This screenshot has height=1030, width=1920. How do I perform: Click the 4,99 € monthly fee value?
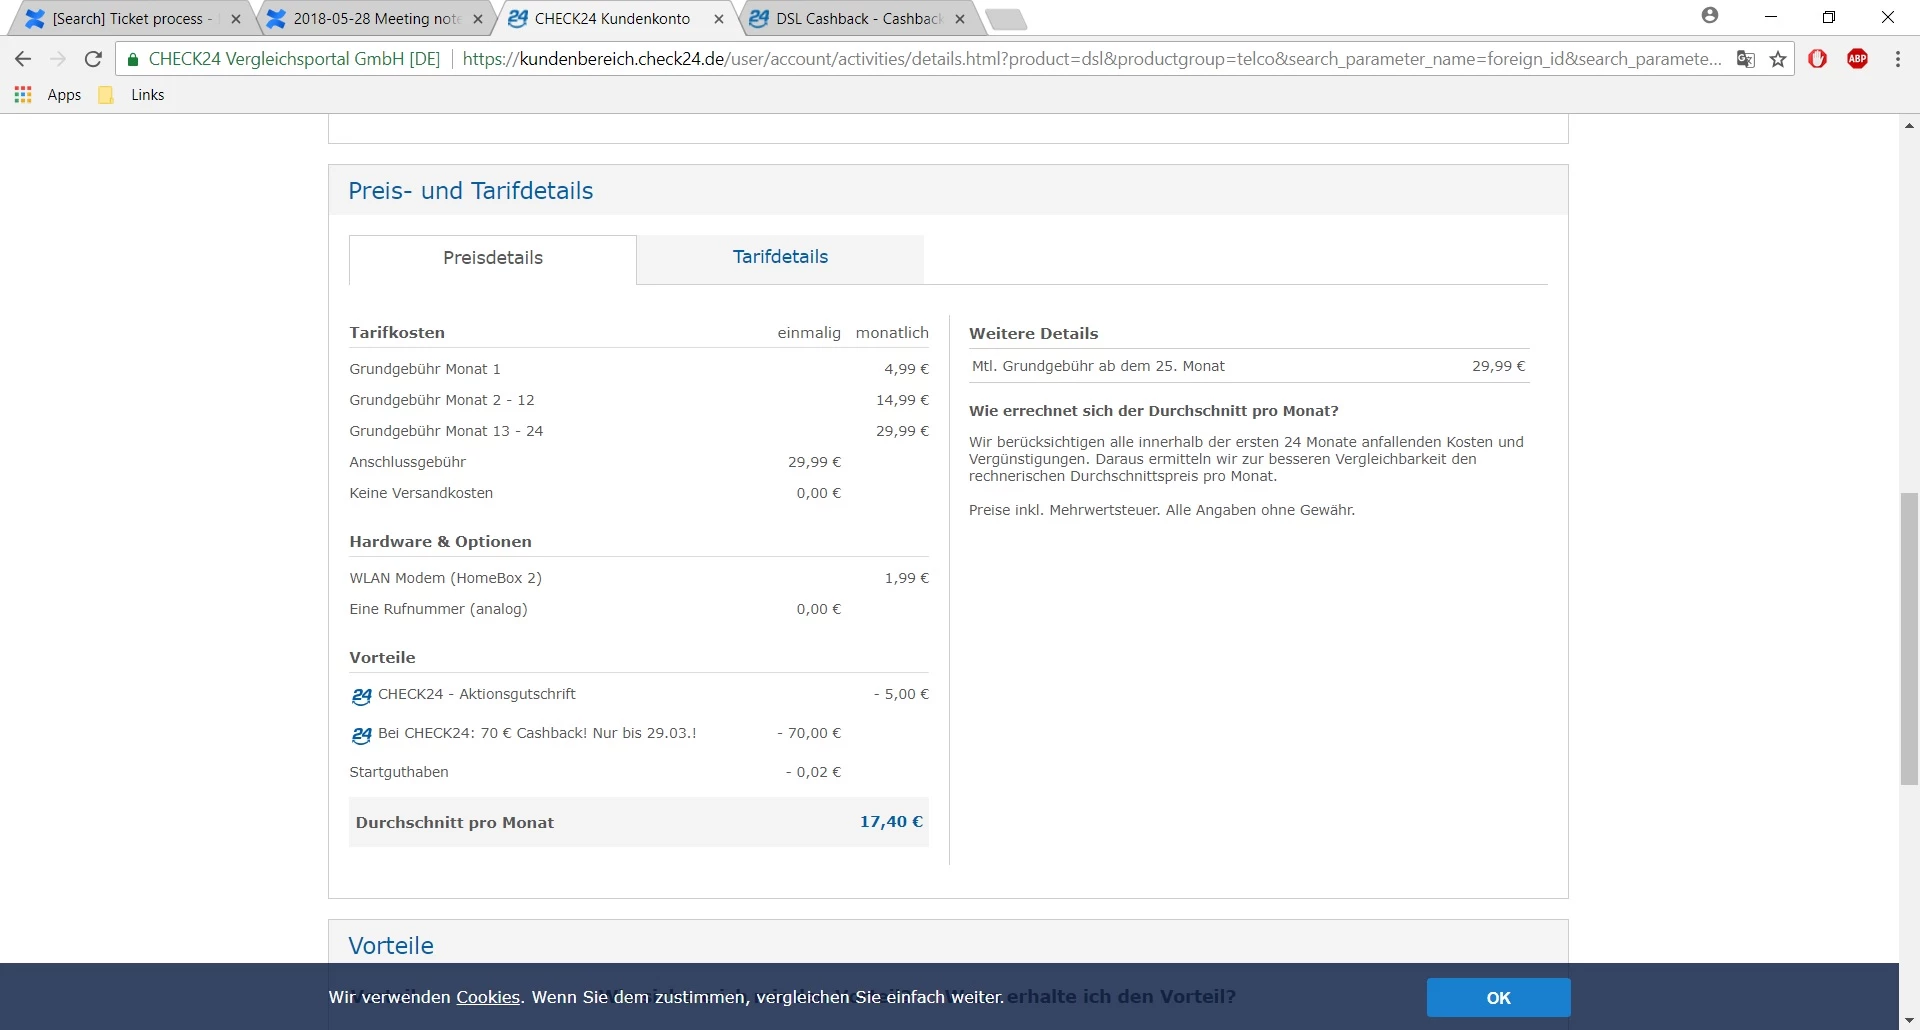click(x=906, y=369)
